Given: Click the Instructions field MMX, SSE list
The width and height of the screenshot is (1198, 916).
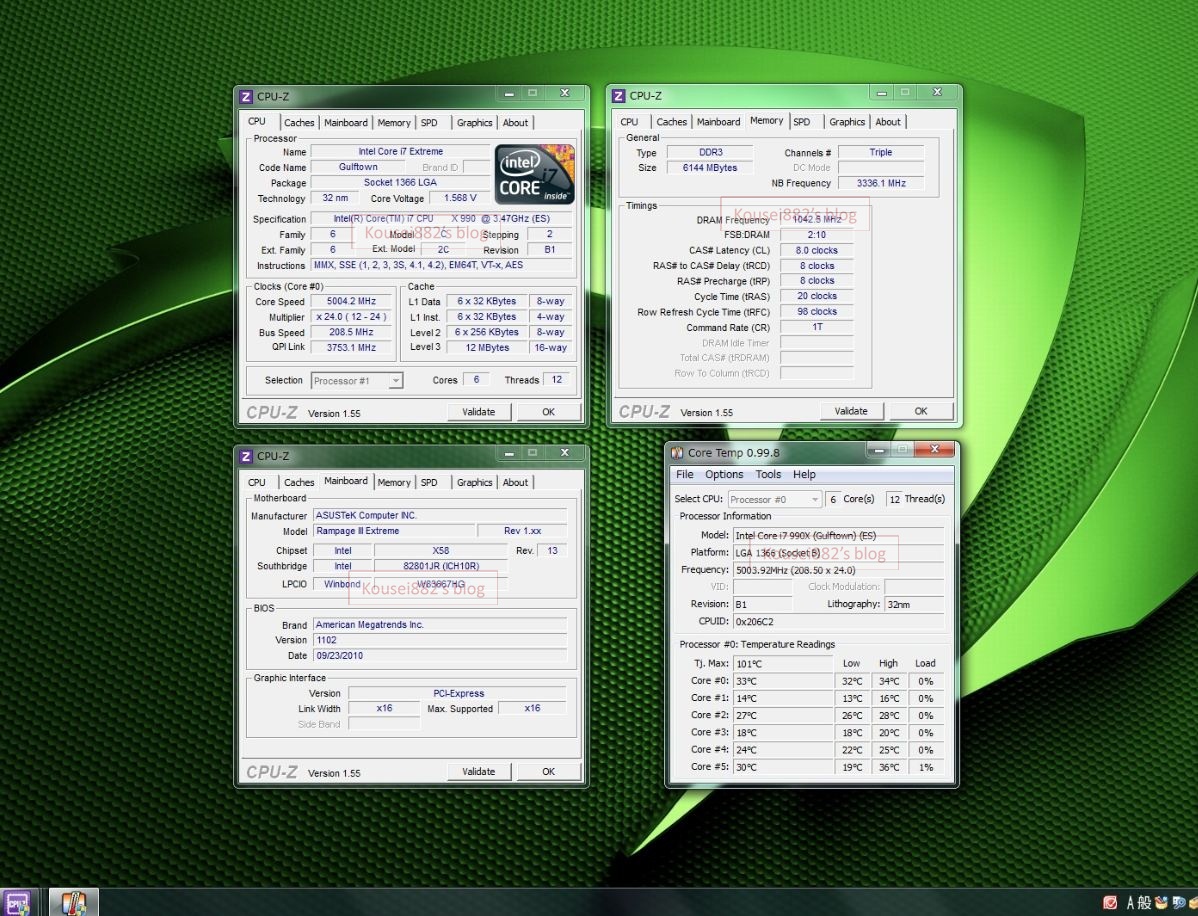Looking at the screenshot, I should coord(442,265).
